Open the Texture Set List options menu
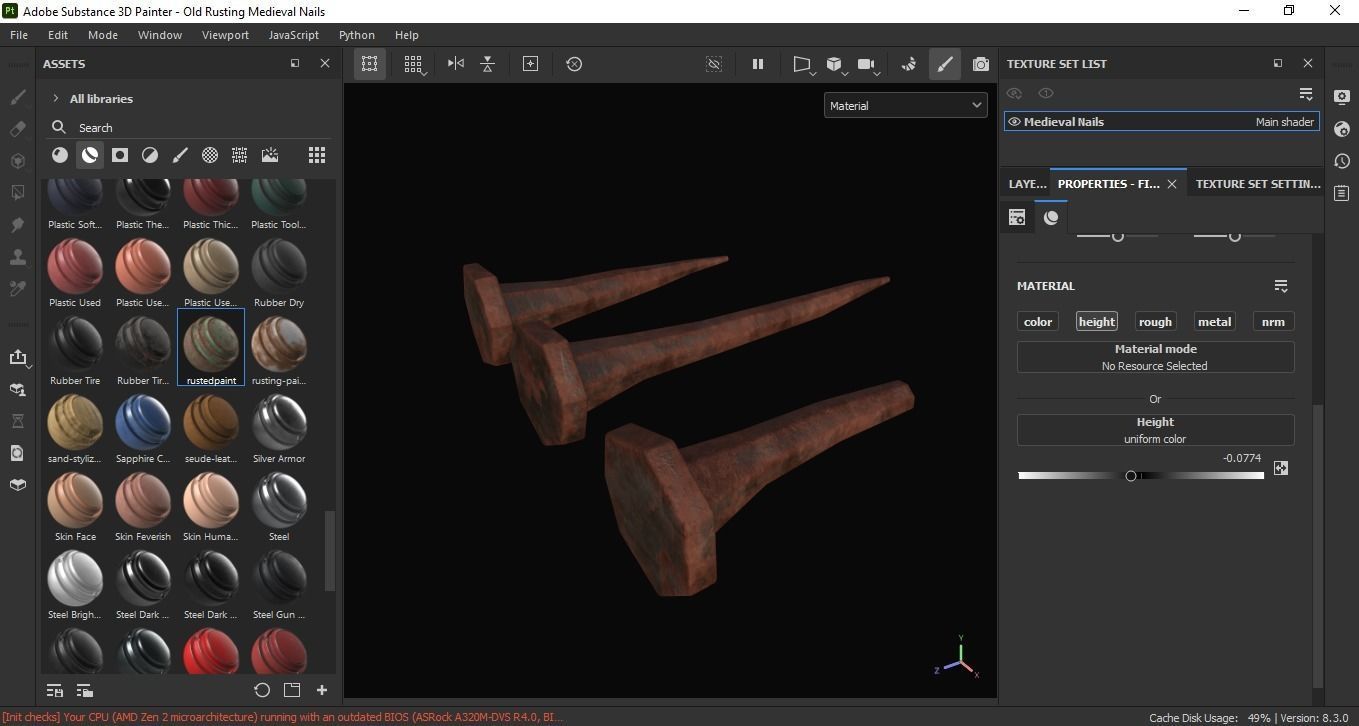Image resolution: width=1359 pixels, height=726 pixels. [x=1306, y=94]
